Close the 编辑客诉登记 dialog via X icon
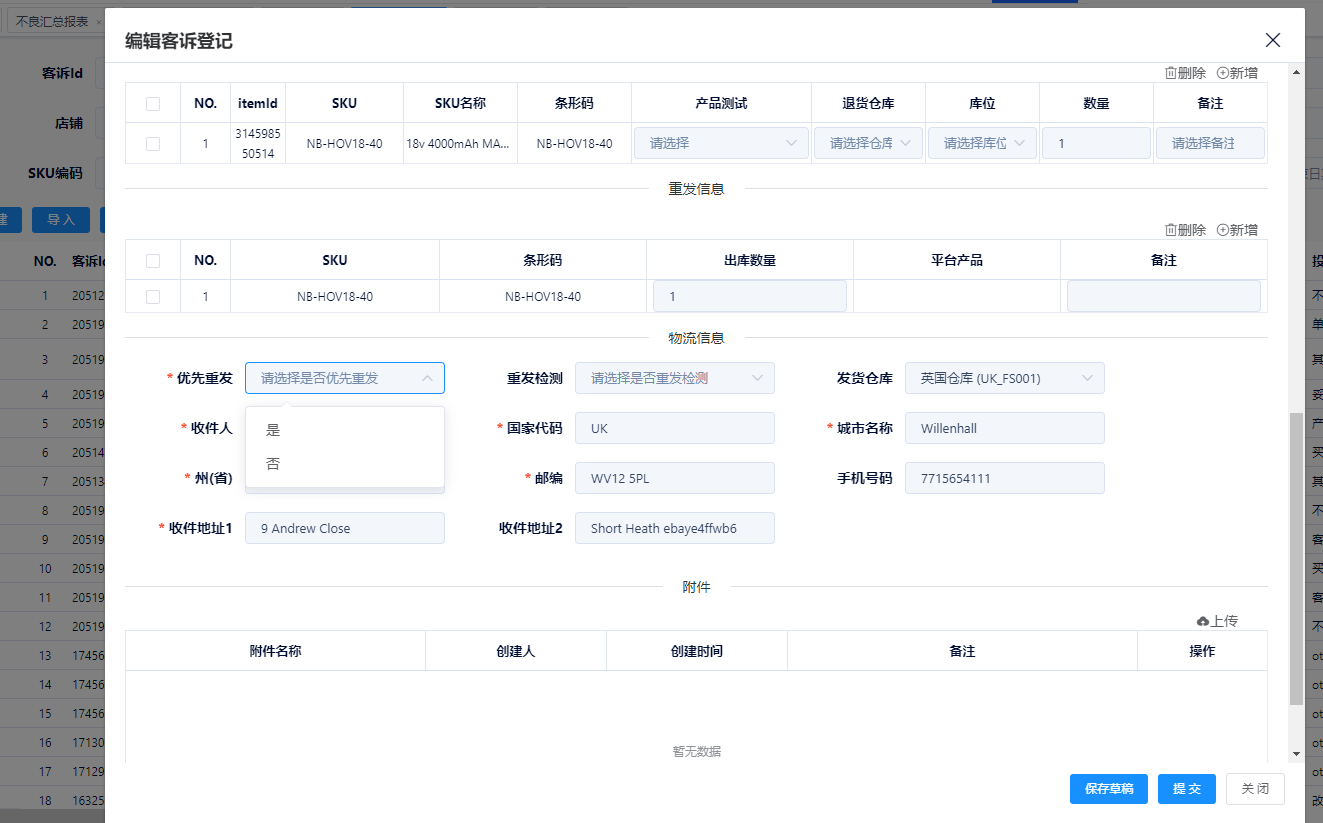Viewport: 1323px width, 823px height. click(x=1272, y=40)
